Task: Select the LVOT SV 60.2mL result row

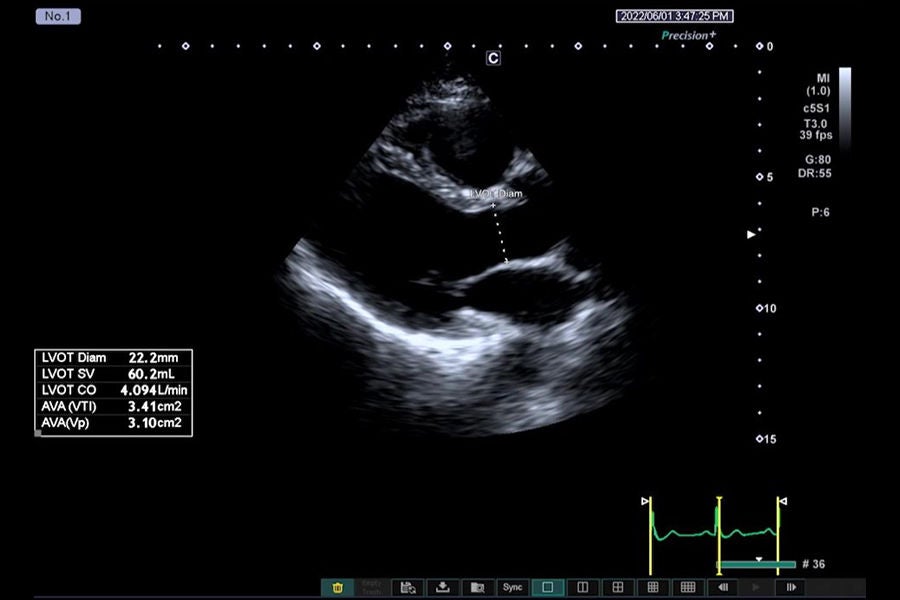Action: tap(113, 374)
